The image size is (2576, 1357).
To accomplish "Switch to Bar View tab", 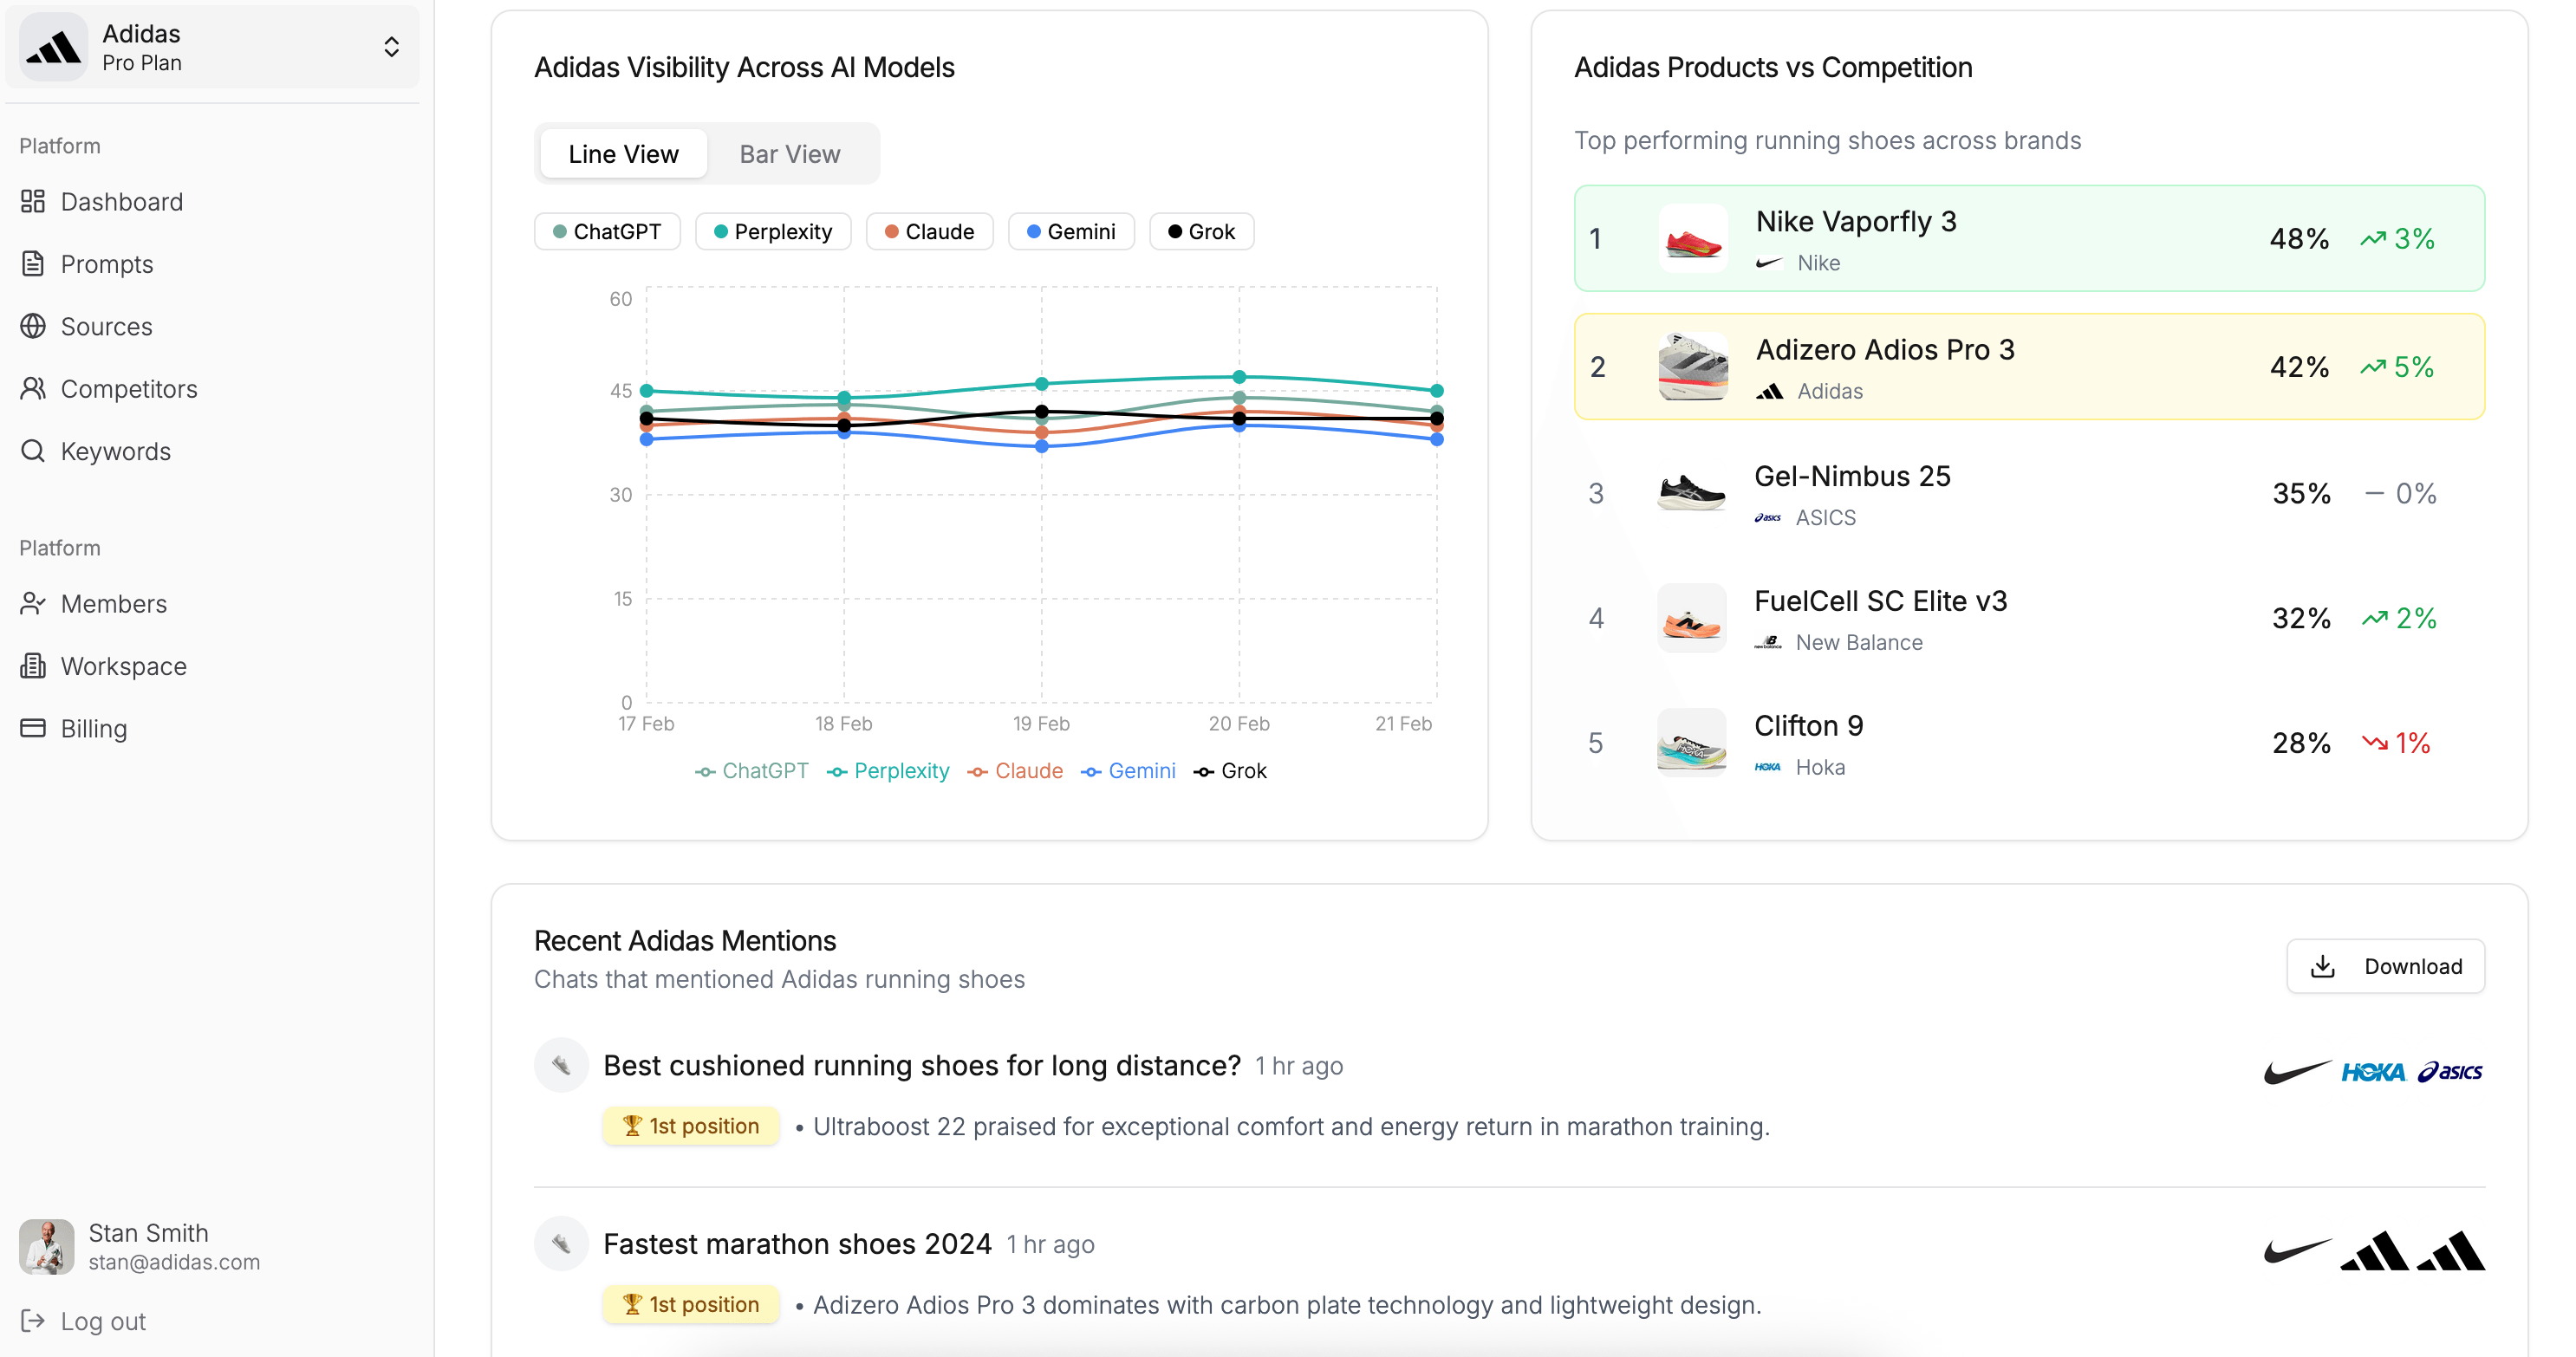I will [x=790, y=154].
